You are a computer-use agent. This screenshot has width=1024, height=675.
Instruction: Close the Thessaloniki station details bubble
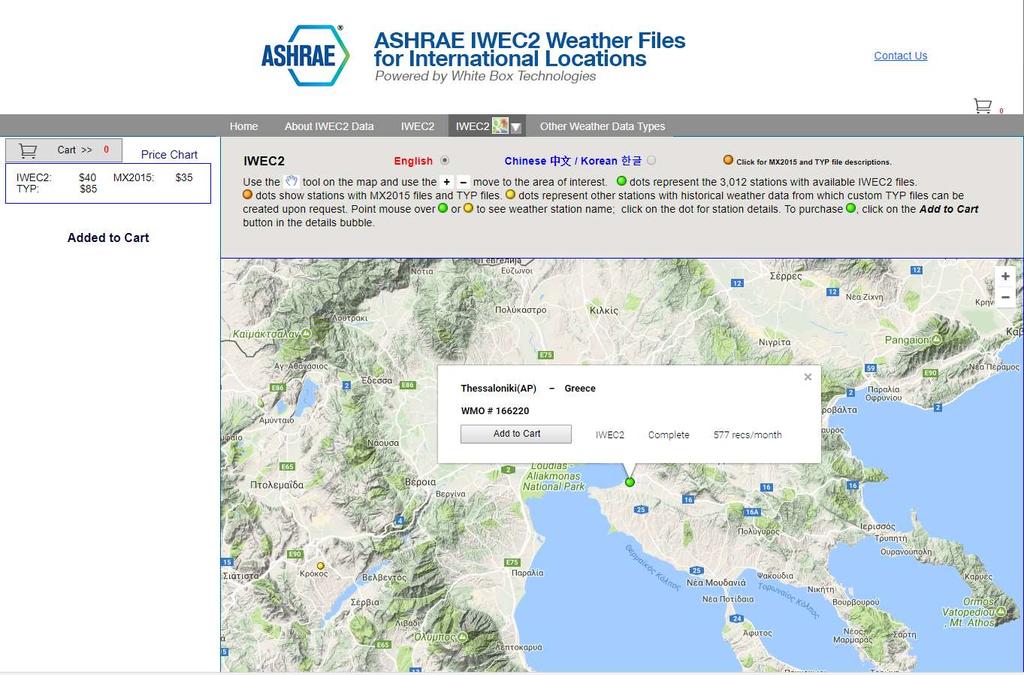pyautogui.click(x=808, y=377)
